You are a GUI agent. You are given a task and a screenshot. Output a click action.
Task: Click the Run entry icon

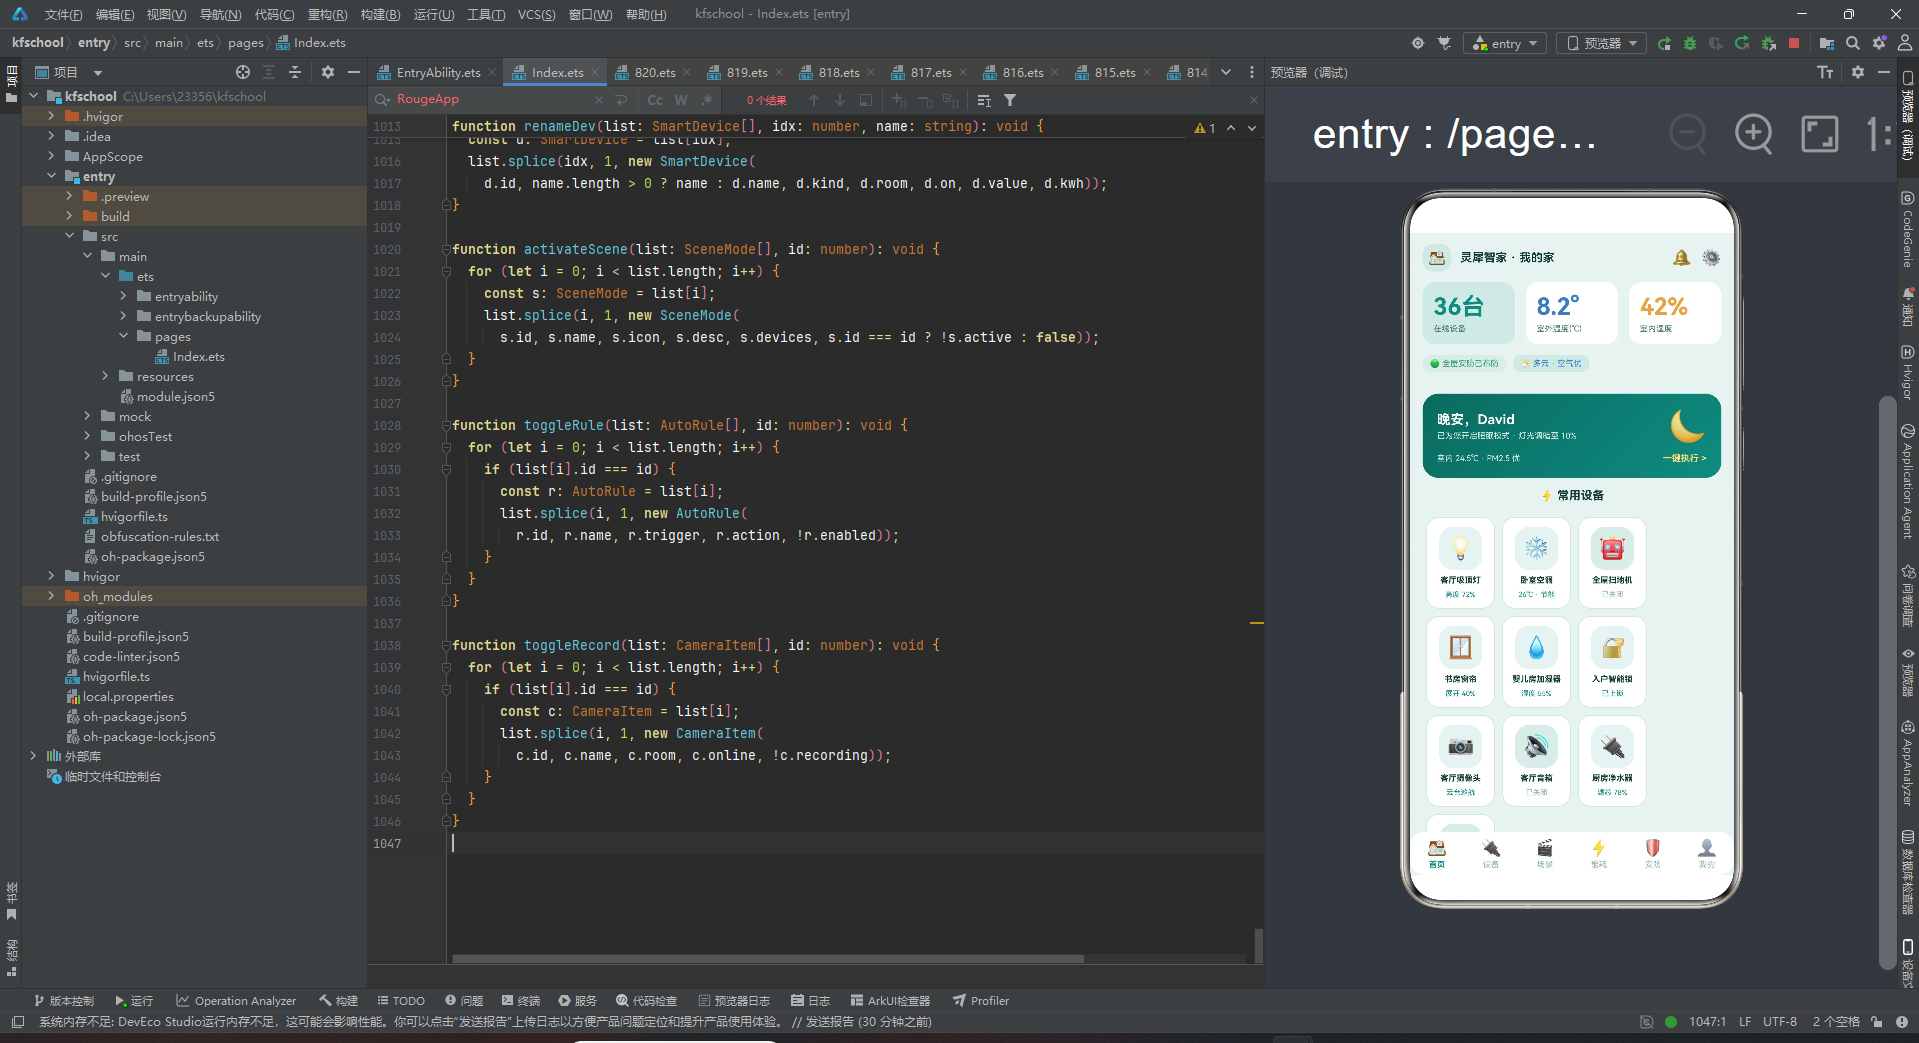1664,43
